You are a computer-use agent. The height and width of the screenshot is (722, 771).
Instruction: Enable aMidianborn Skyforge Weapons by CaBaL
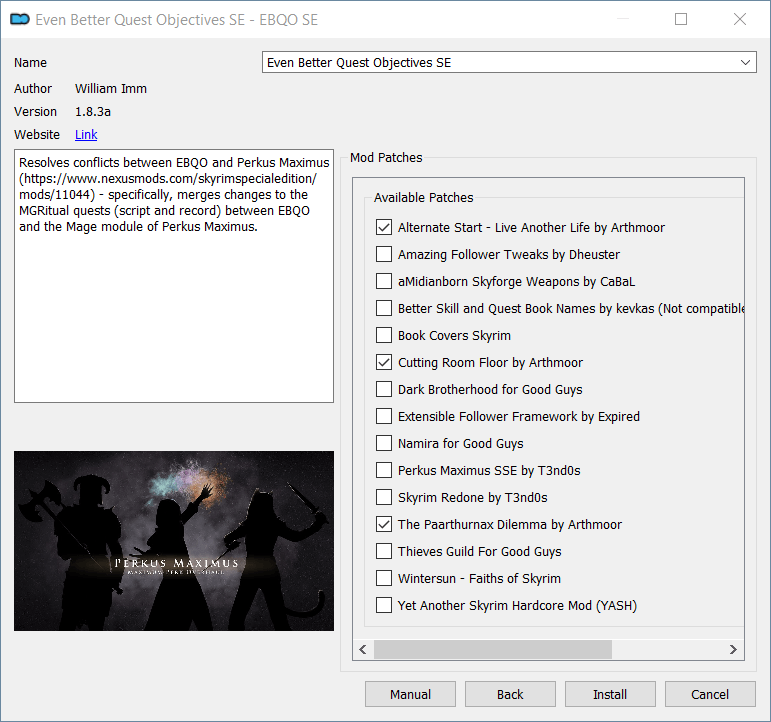point(384,281)
